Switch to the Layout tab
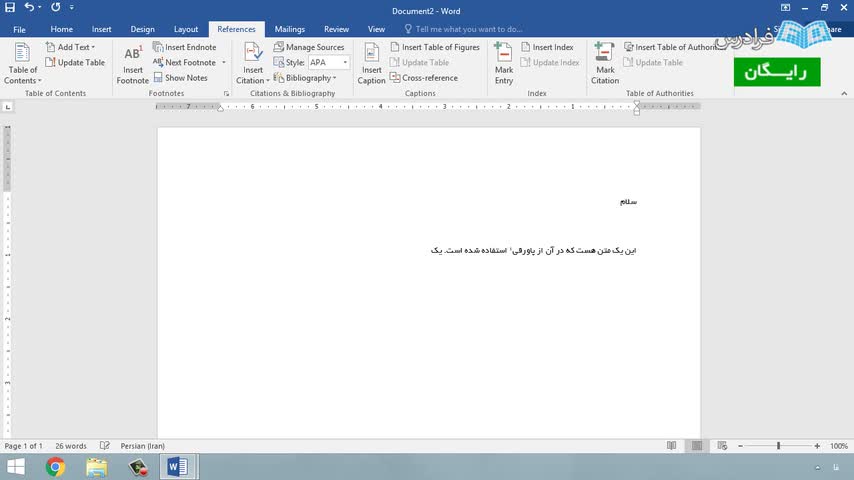Image resolution: width=854 pixels, height=480 pixels. pos(186,29)
